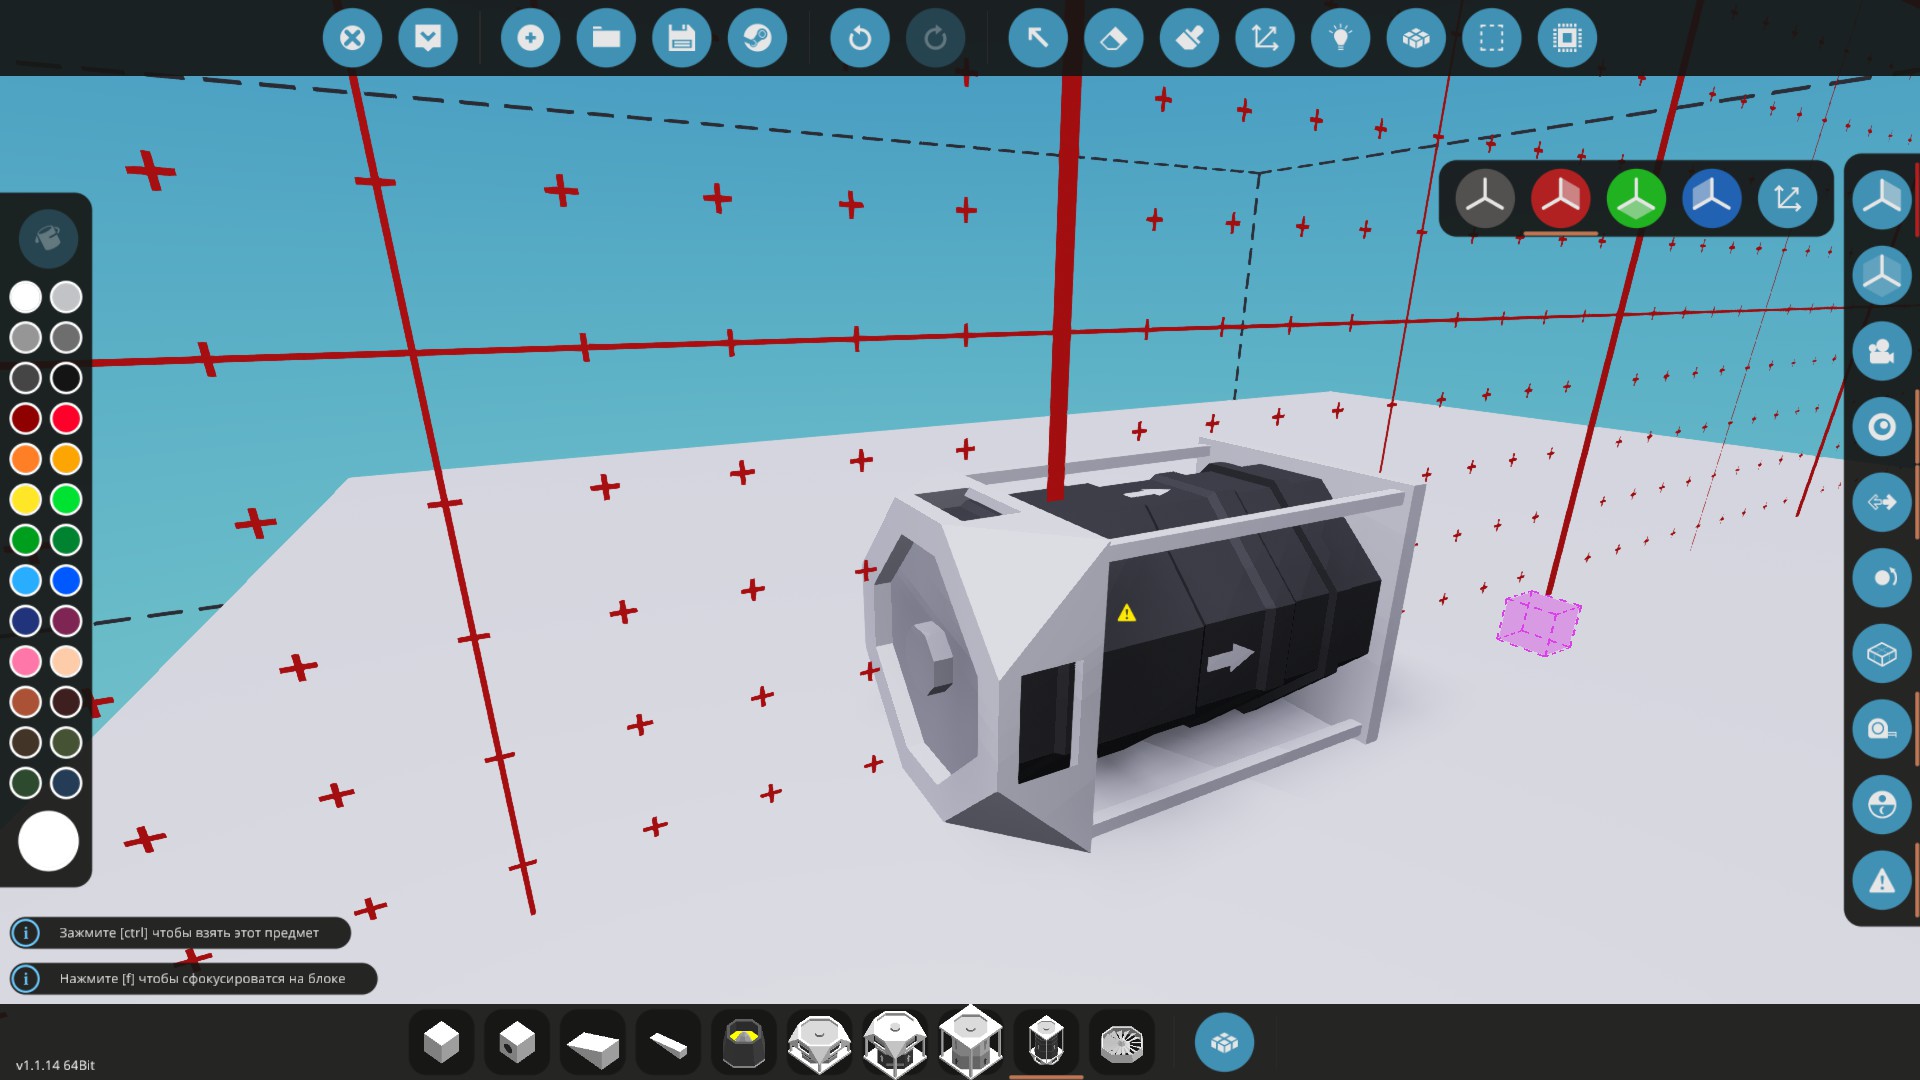Image resolution: width=1920 pixels, height=1080 pixels.
Task: Select the cube with hole in hotbar
Action: (x=517, y=1043)
